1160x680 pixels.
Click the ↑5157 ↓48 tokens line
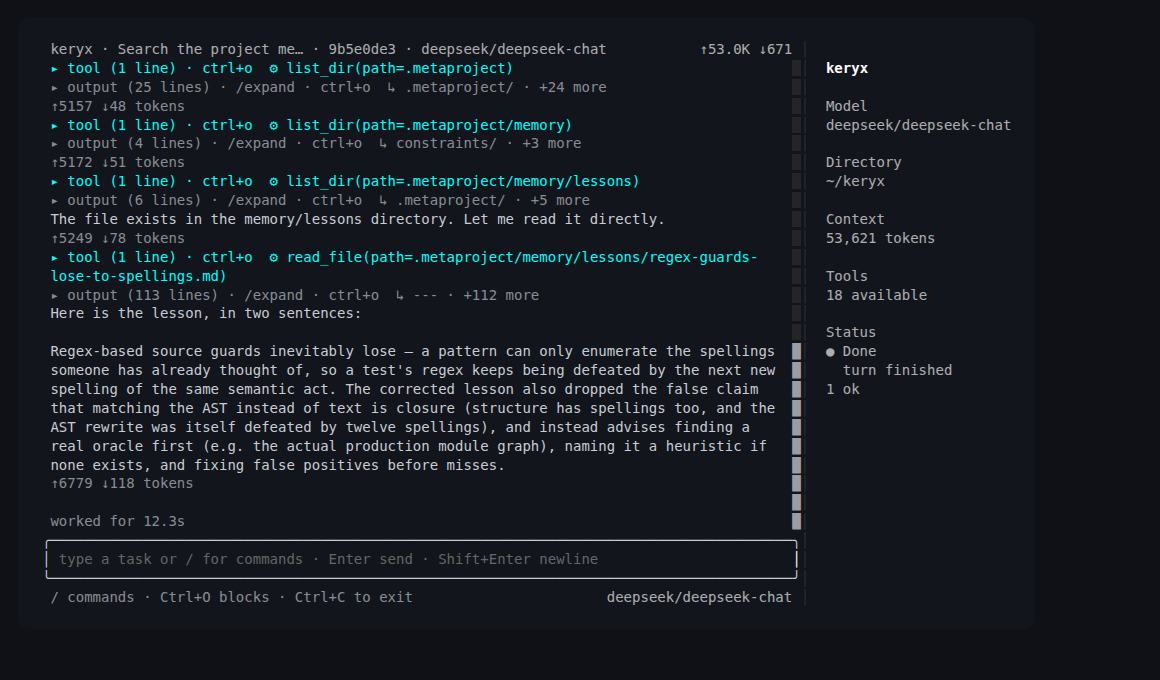(x=118, y=107)
